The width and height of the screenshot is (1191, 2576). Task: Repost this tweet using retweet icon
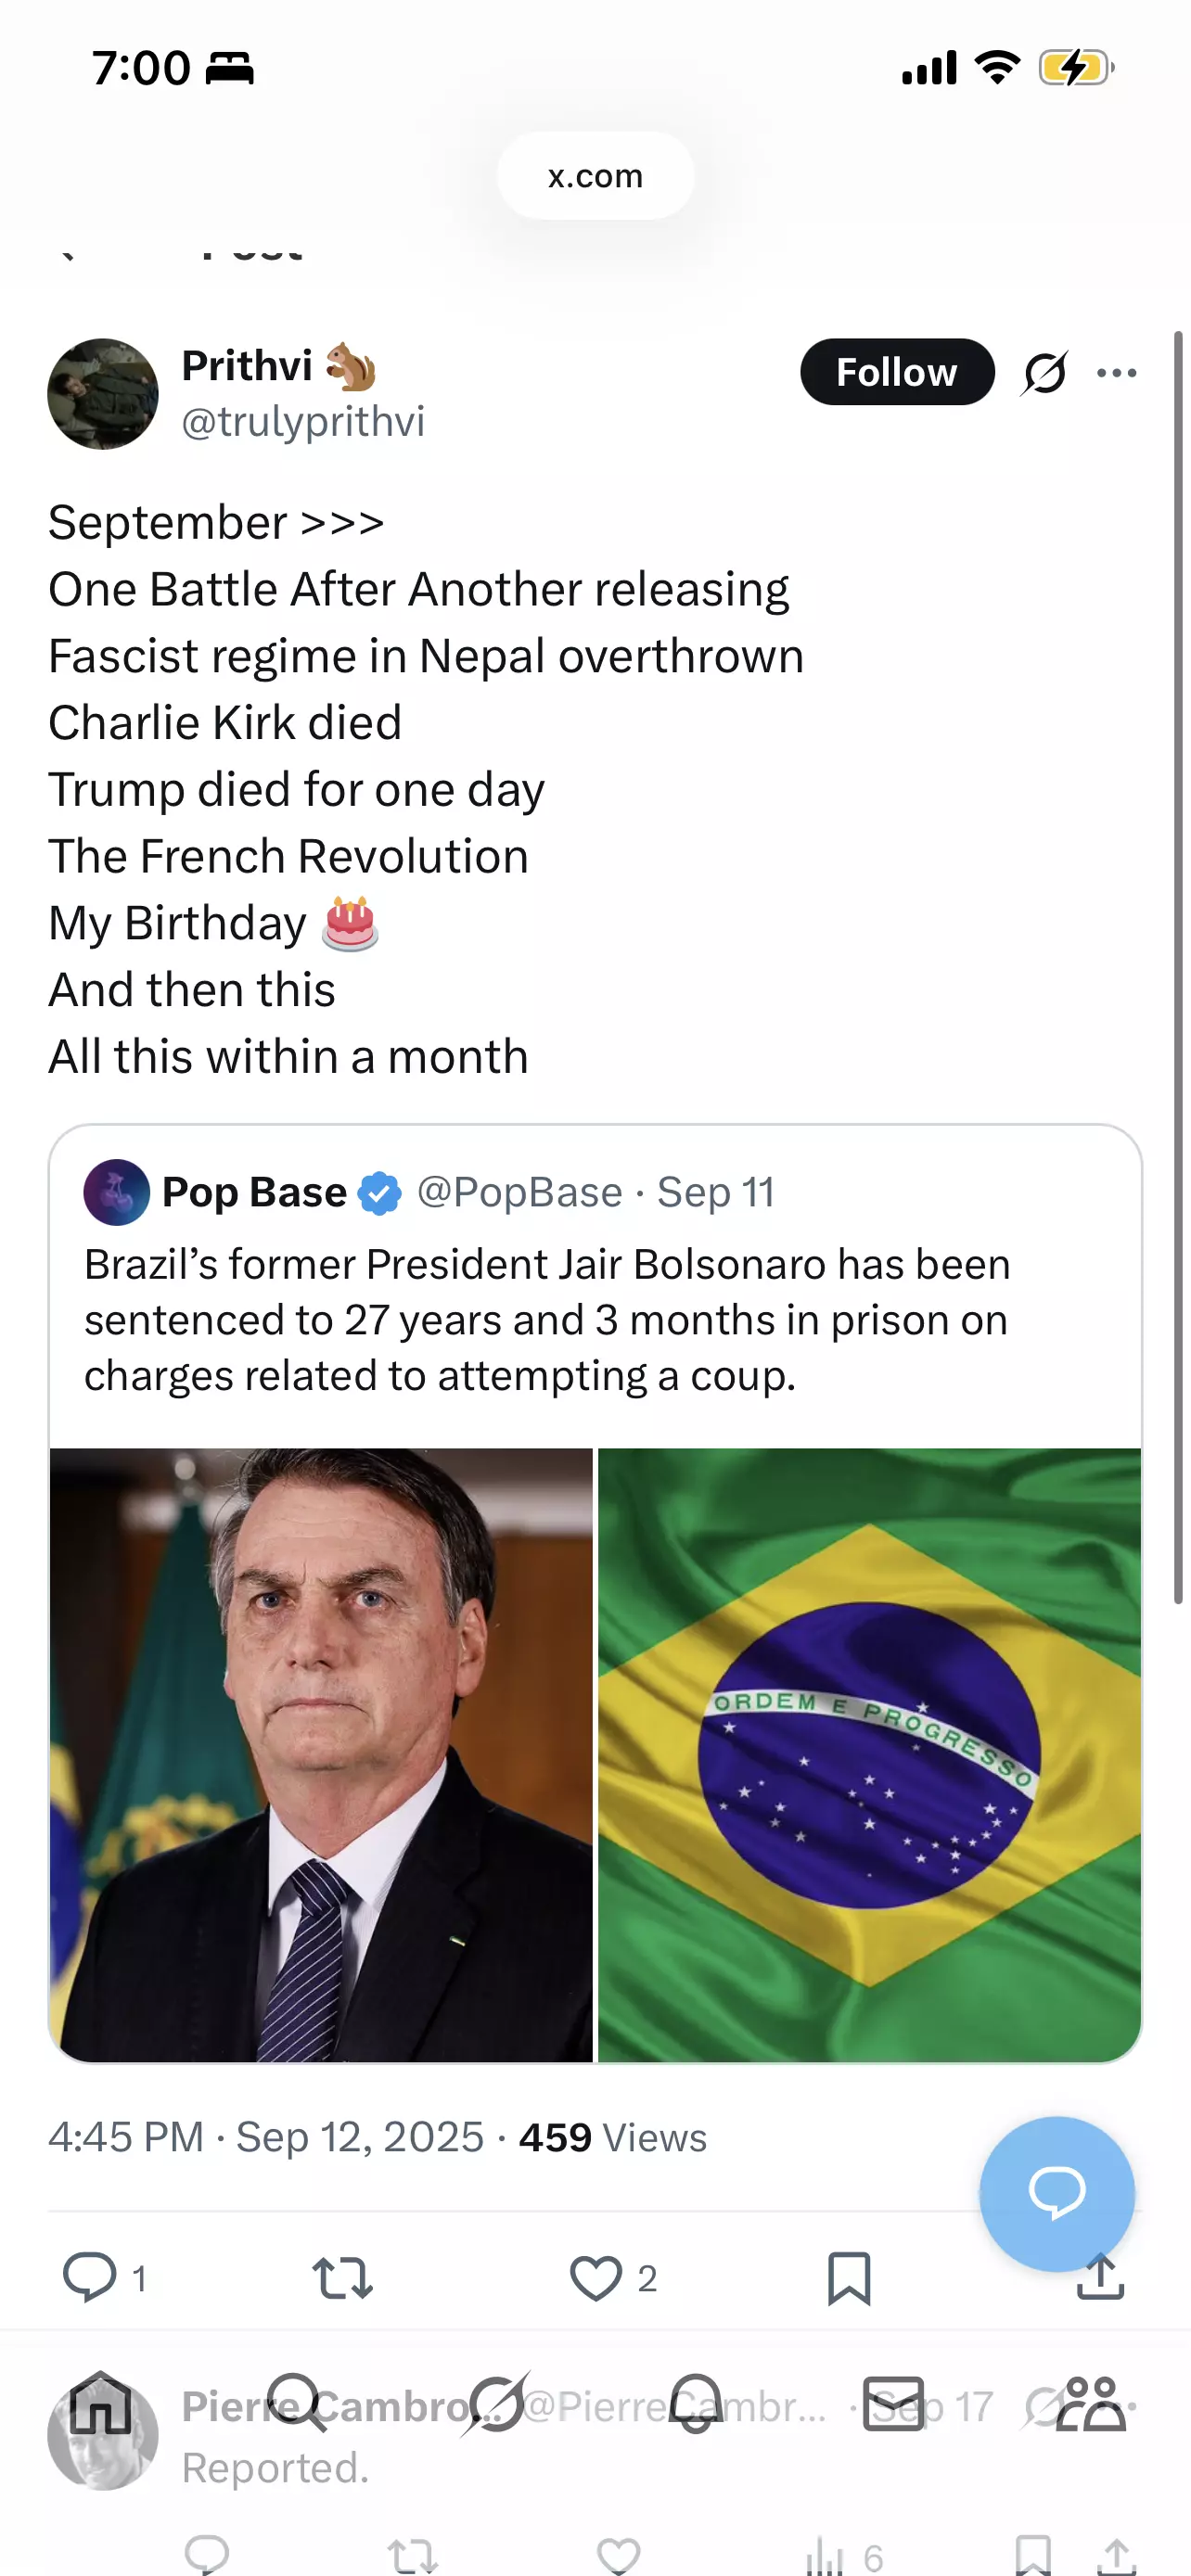[x=342, y=2277]
